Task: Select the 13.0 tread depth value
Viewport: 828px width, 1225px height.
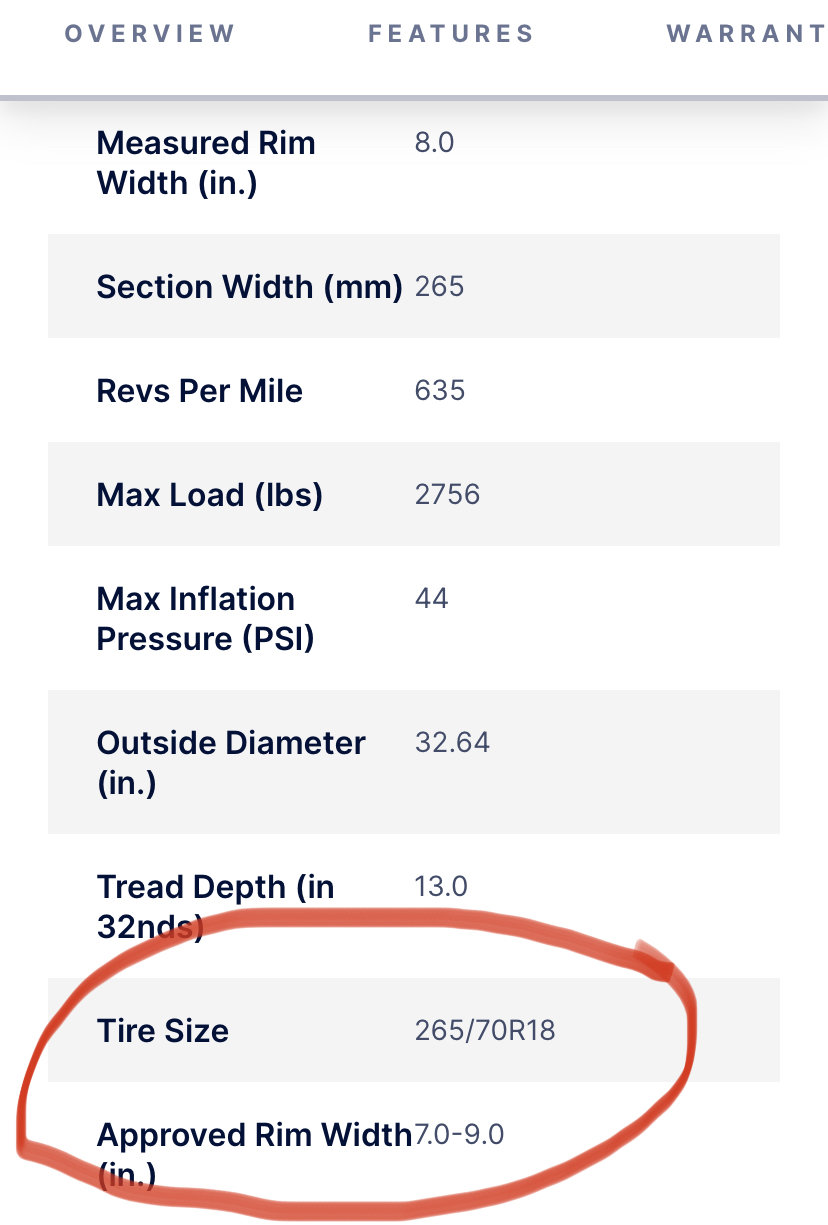Action: (x=441, y=887)
